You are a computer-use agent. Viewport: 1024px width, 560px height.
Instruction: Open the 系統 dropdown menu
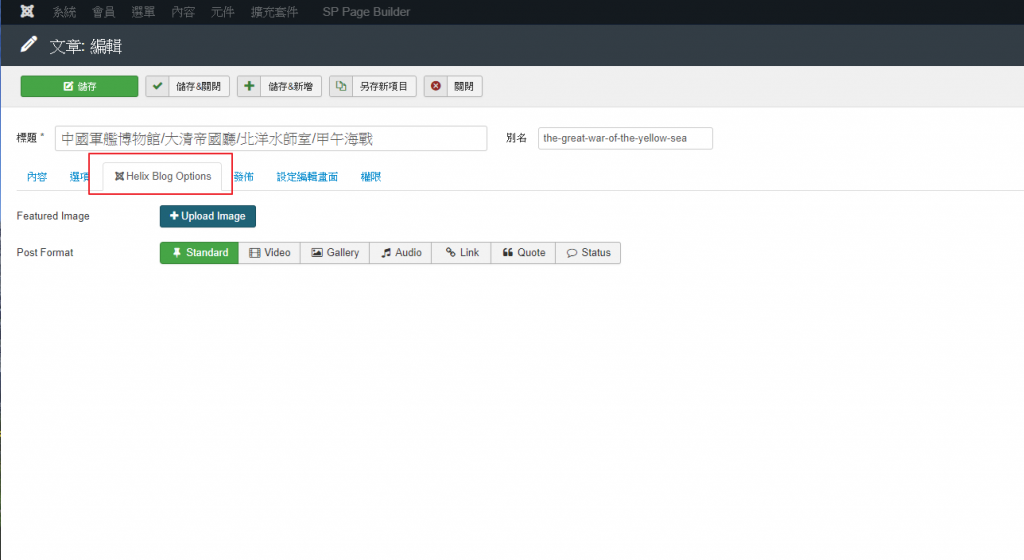point(64,12)
